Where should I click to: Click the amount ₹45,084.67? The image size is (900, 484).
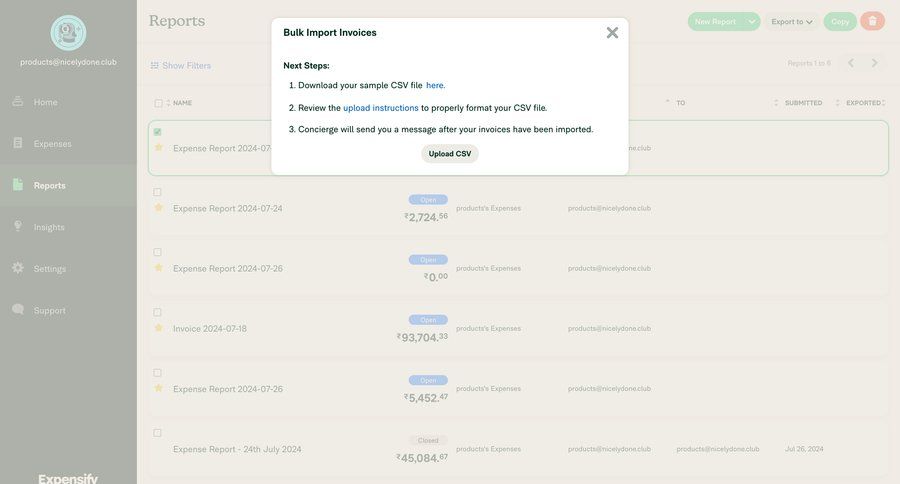click(422, 458)
